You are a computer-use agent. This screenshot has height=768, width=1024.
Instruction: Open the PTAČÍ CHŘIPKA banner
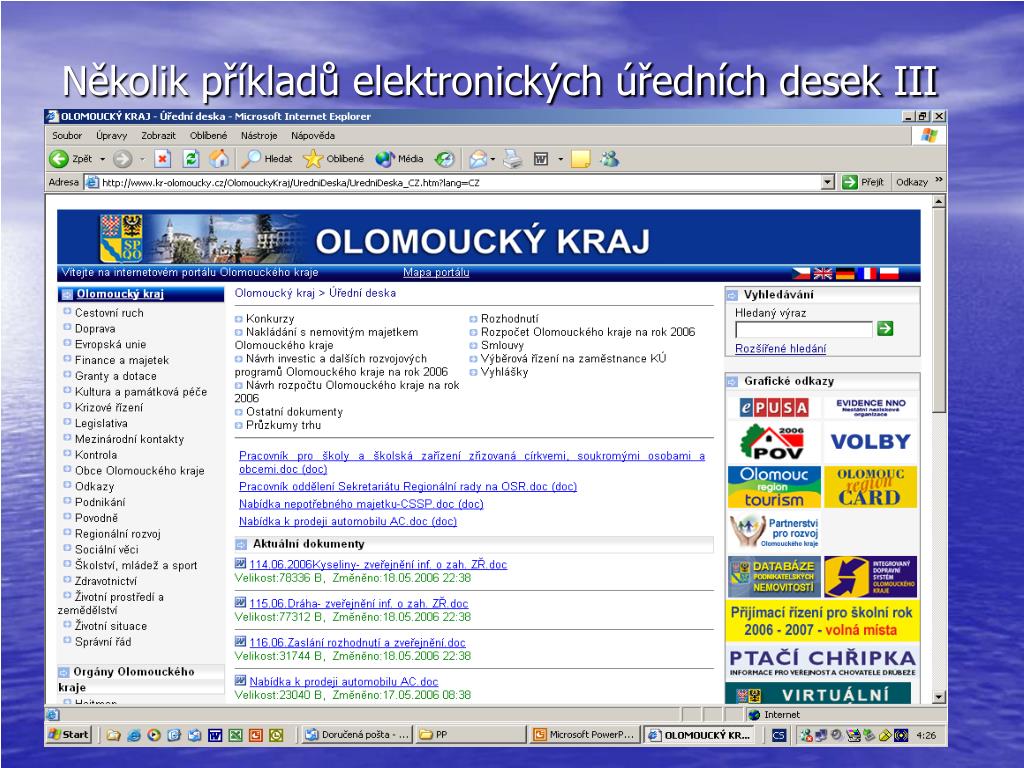[x=822, y=662]
